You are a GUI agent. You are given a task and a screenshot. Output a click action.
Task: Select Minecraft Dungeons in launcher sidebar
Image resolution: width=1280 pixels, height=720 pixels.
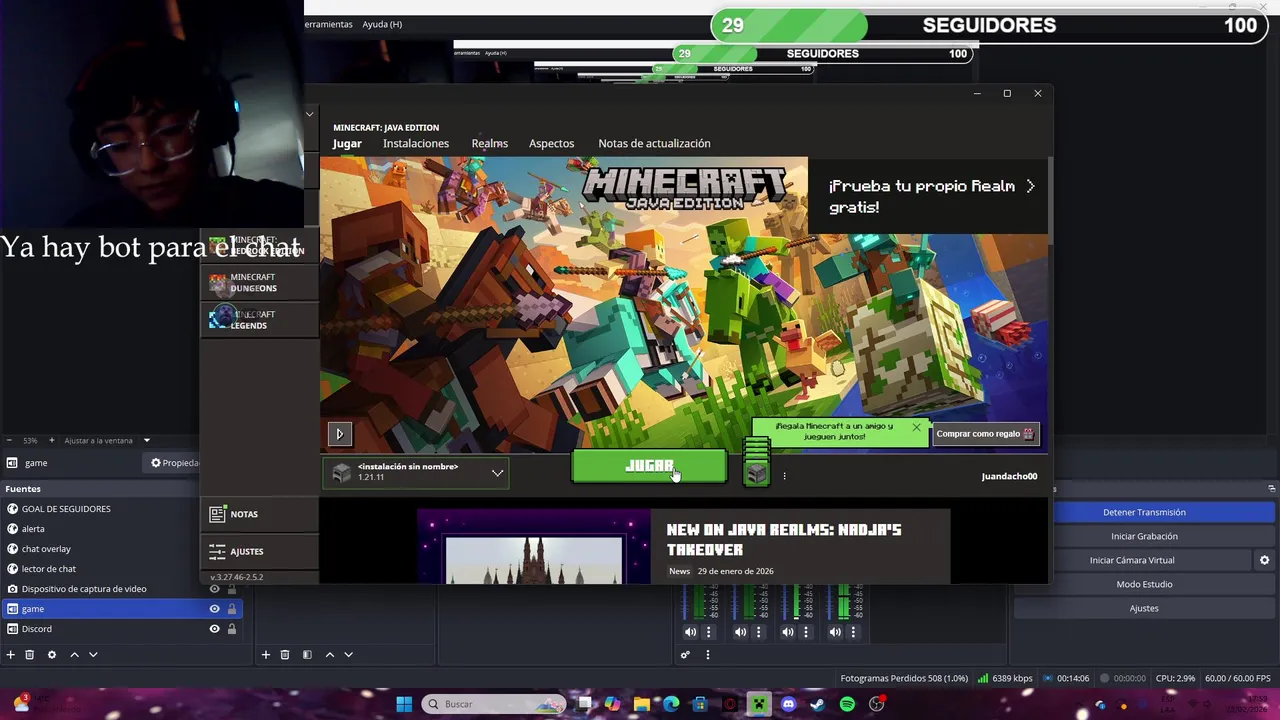[x=260, y=283]
